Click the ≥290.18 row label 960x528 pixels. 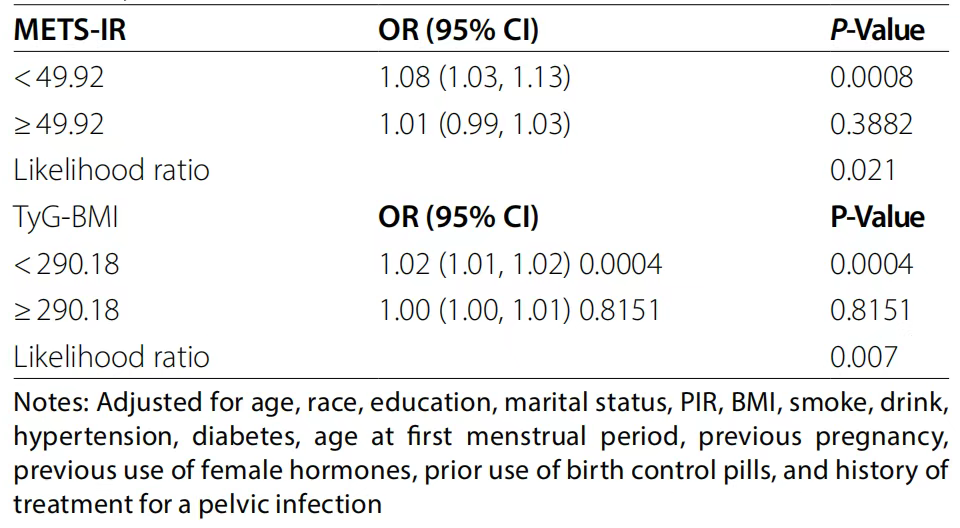[66, 310]
